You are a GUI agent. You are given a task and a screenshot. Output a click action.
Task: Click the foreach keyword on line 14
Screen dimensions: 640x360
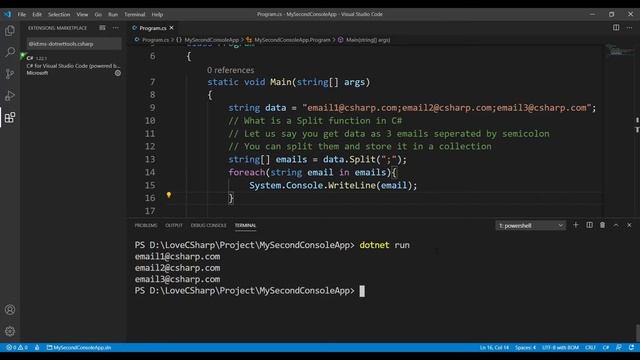247,172
